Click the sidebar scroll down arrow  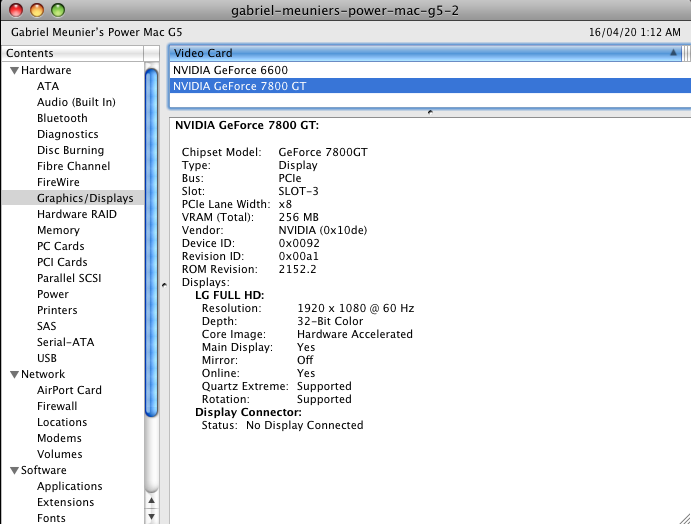tap(152, 516)
